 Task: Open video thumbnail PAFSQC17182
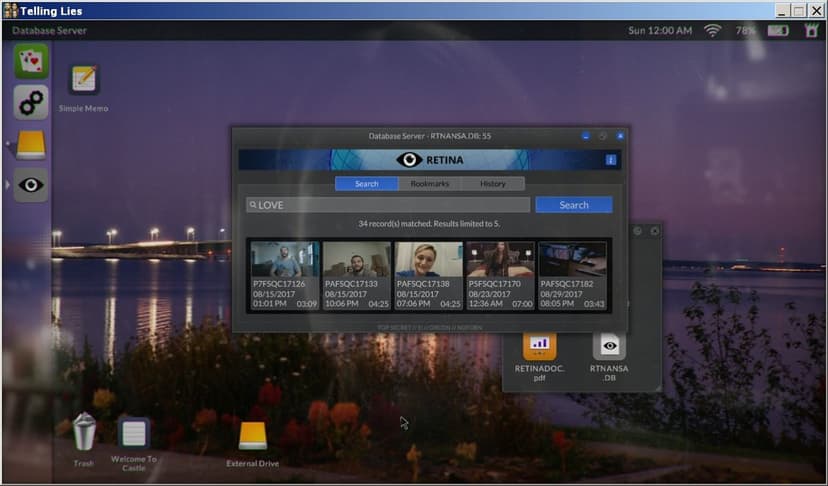coord(572,275)
